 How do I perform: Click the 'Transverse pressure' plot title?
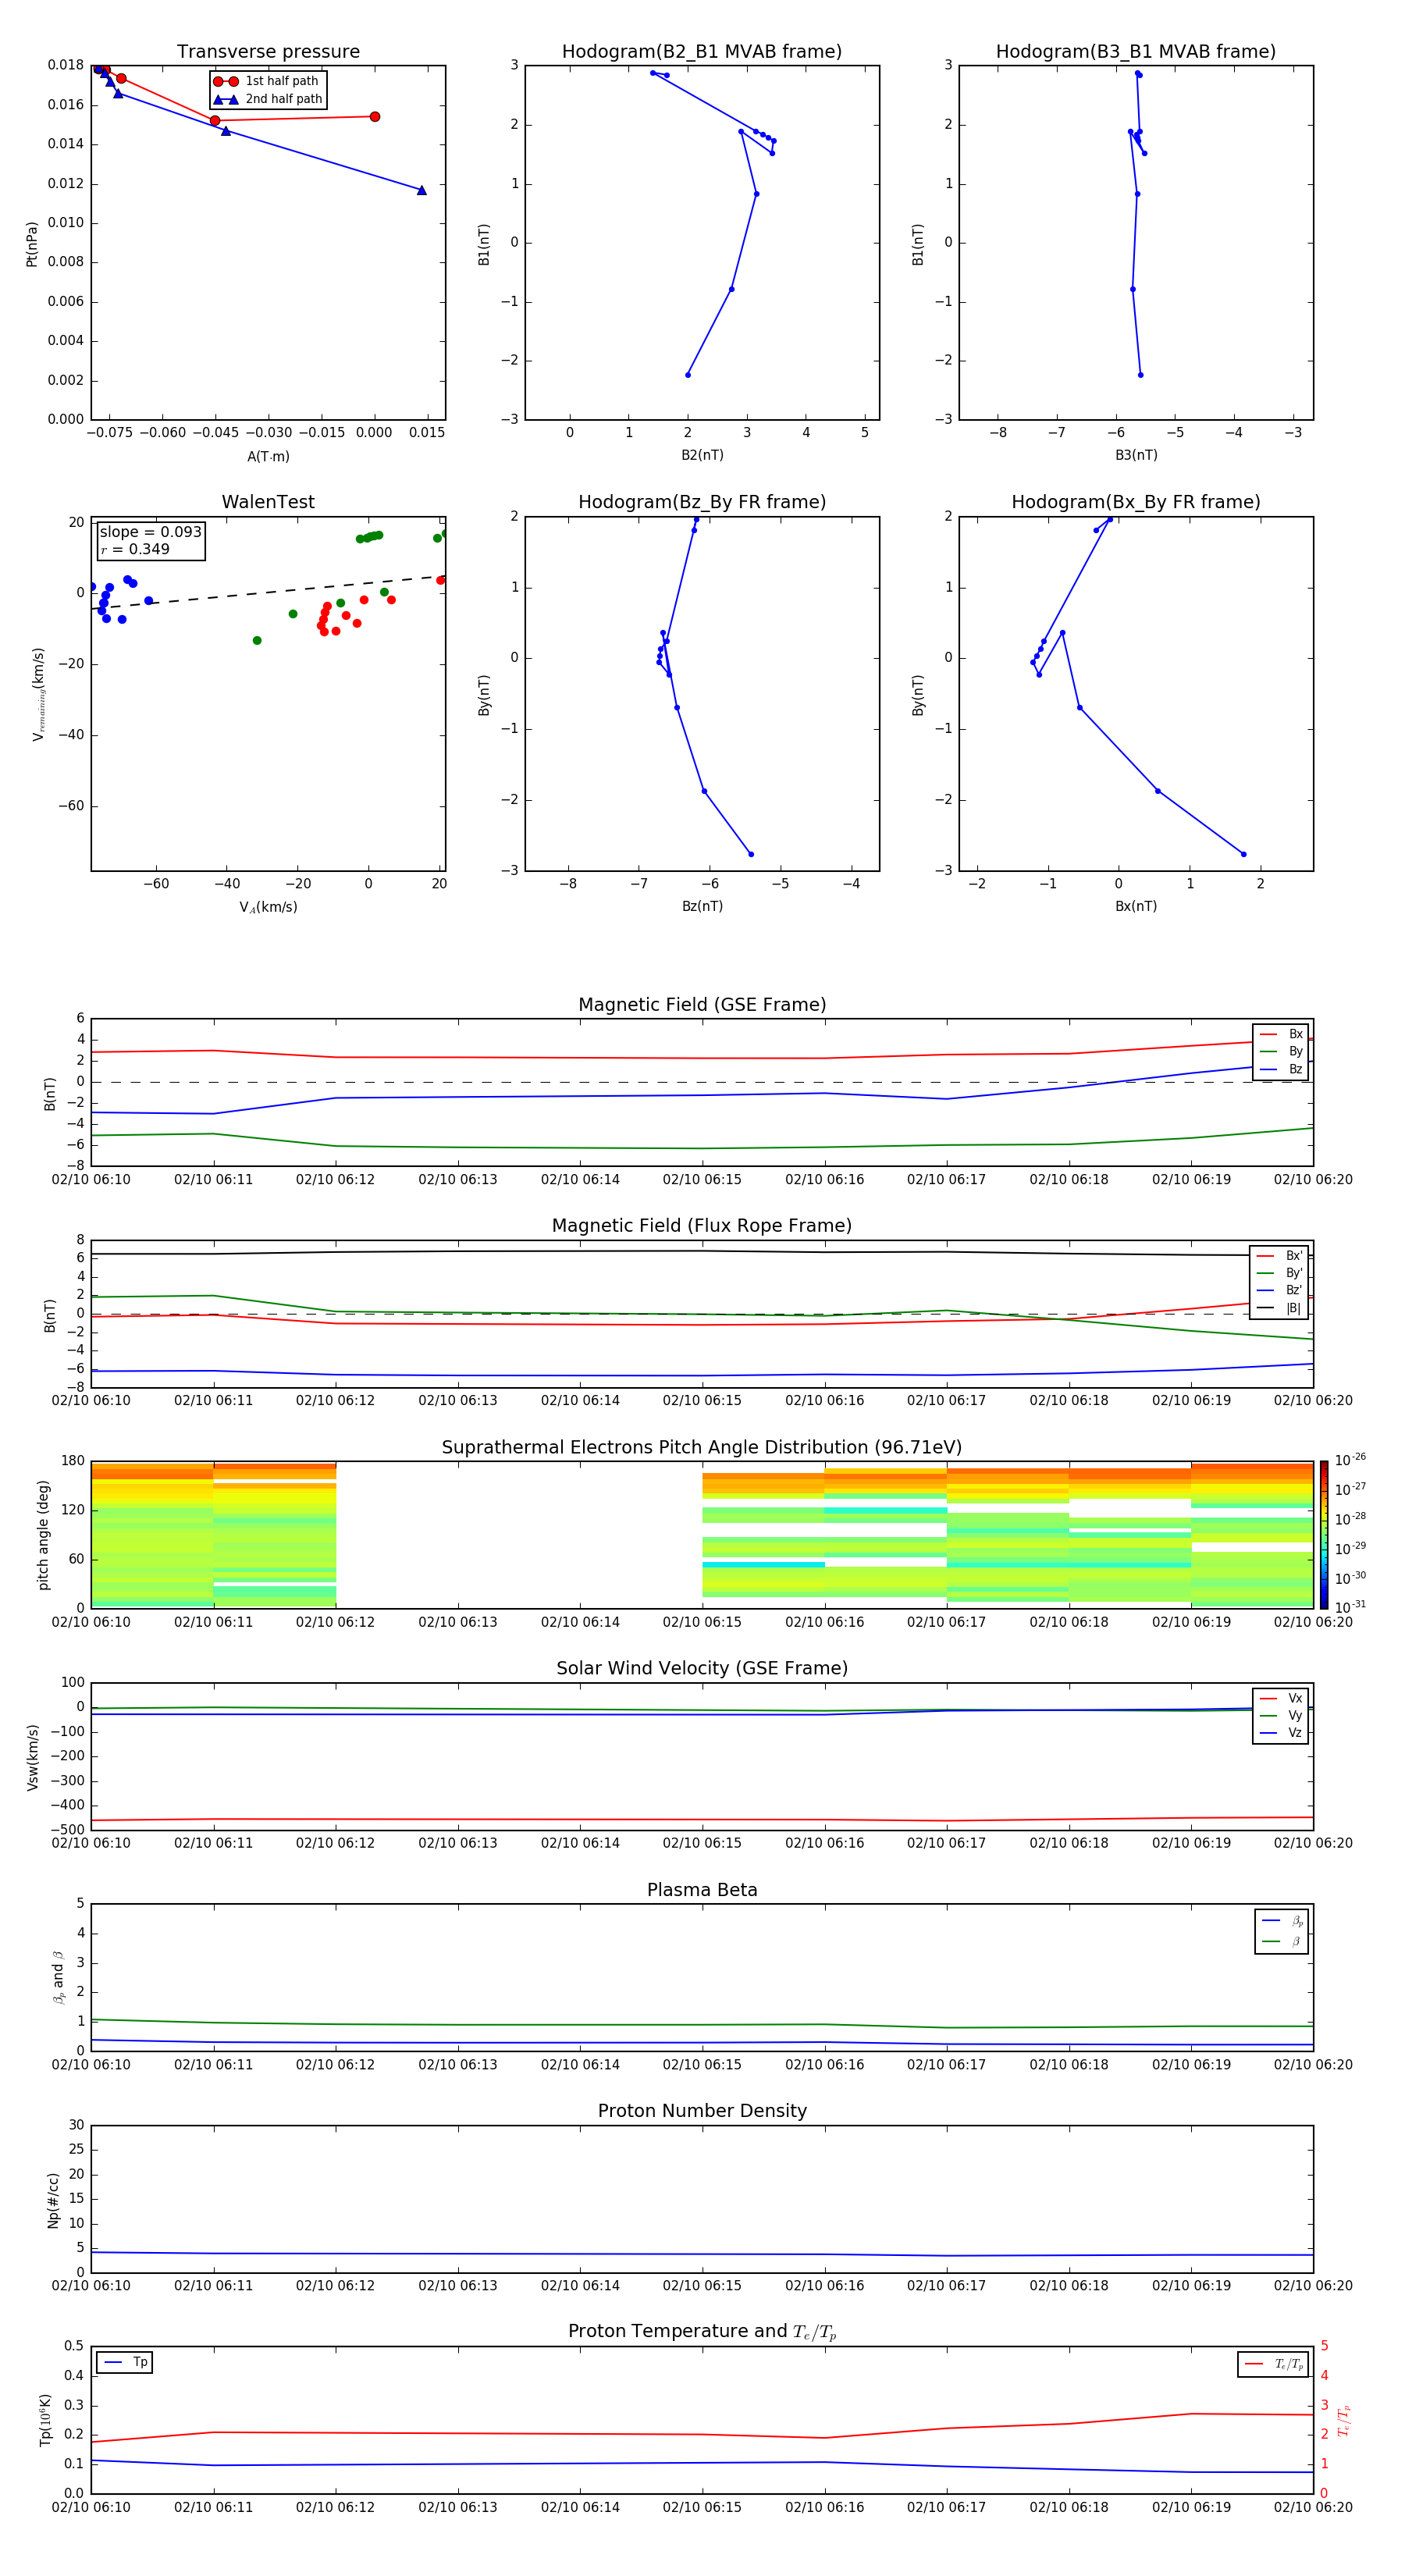point(268,52)
